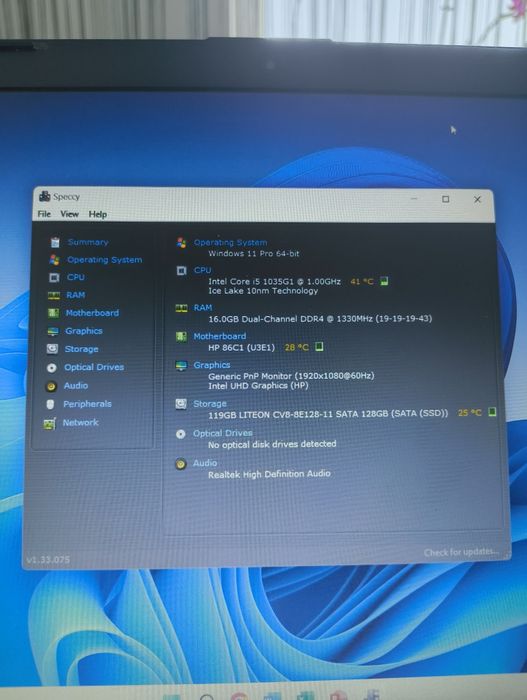Select Summary in the sidebar

[88, 242]
